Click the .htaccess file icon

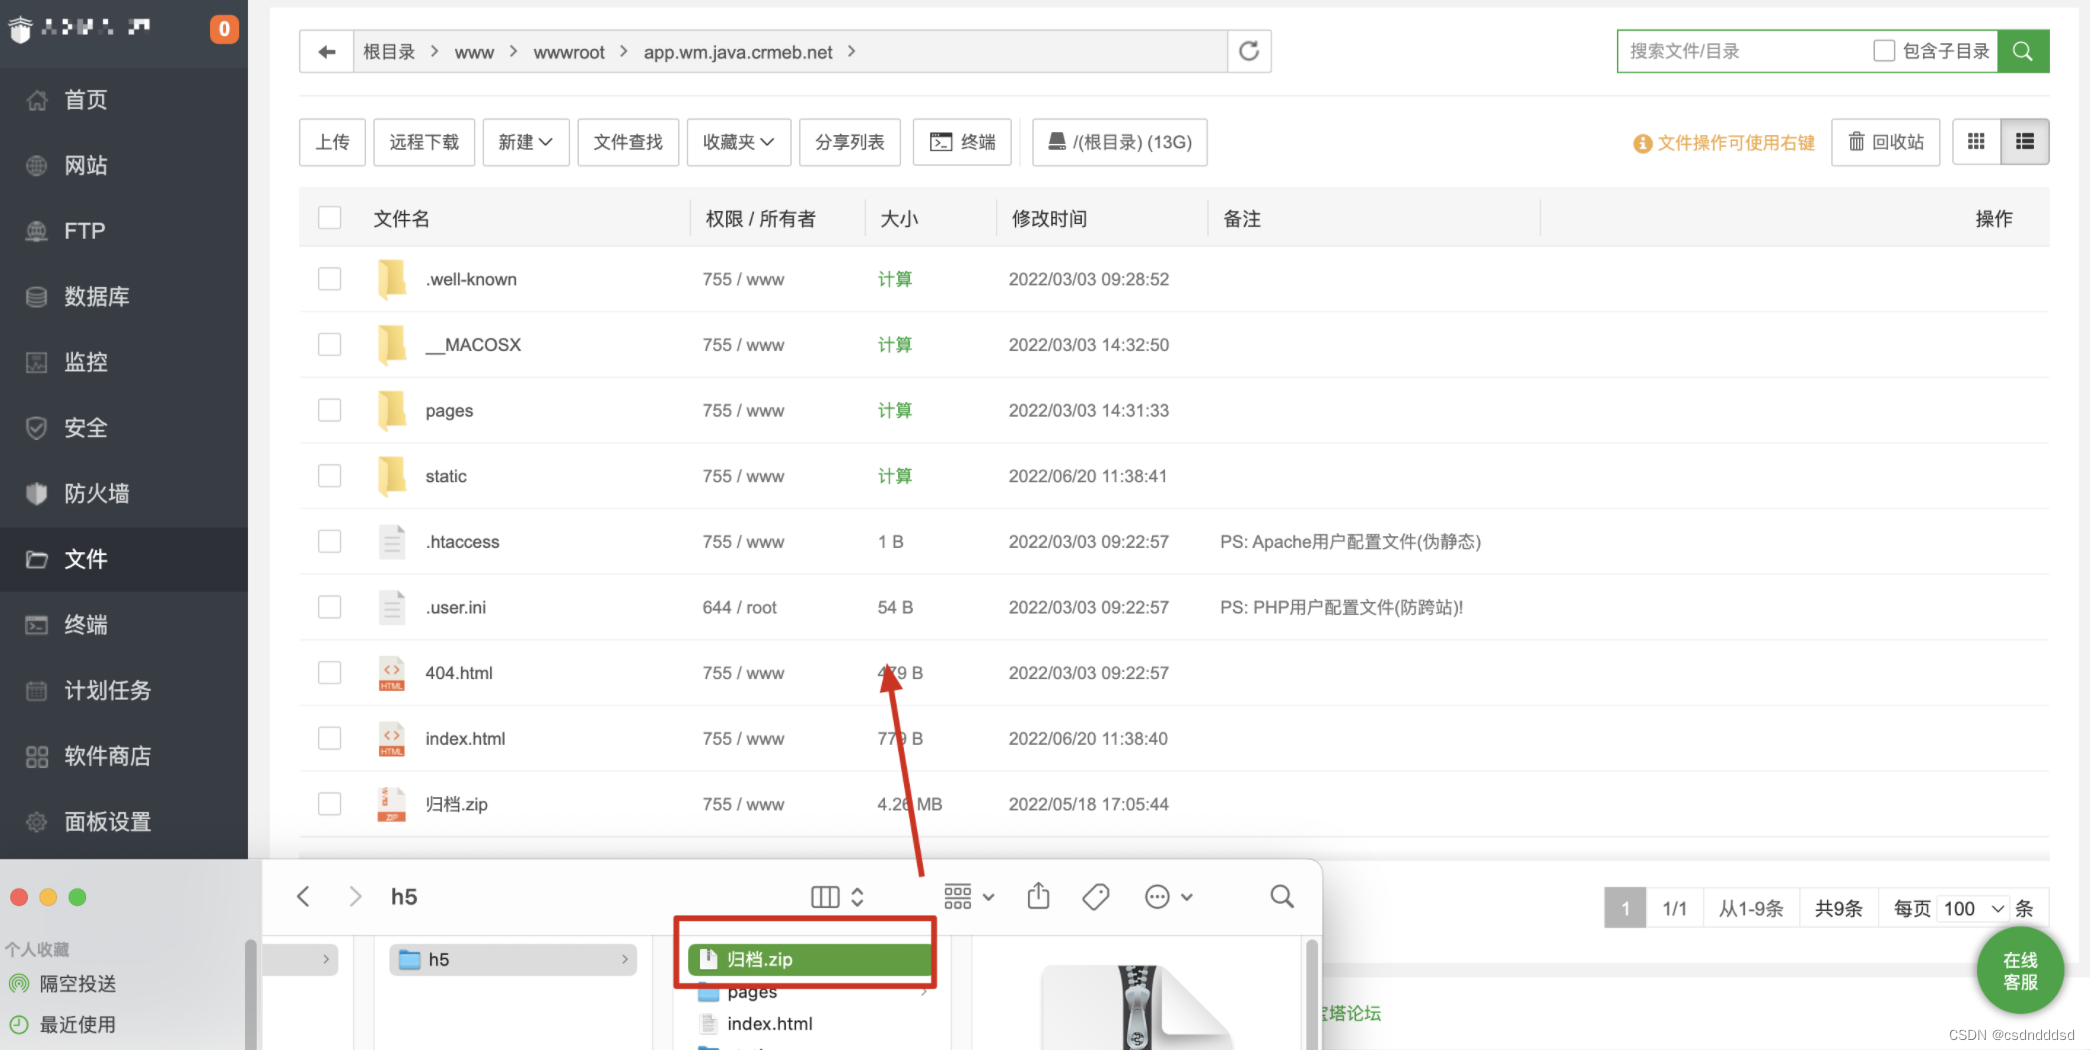[x=392, y=542]
